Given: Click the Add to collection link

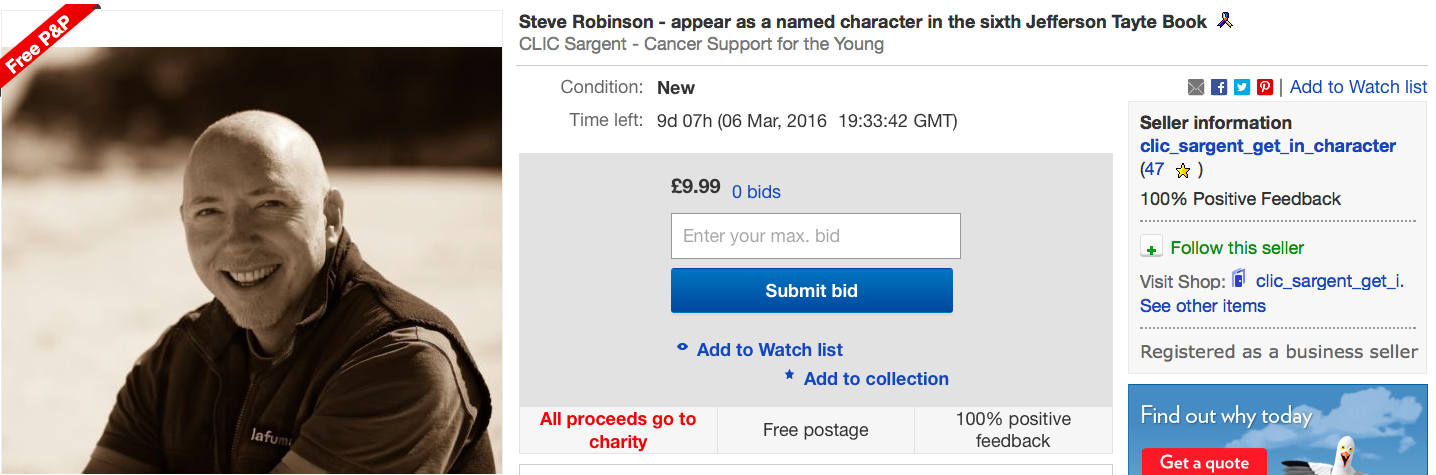Looking at the screenshot, I should click(876, 379).
